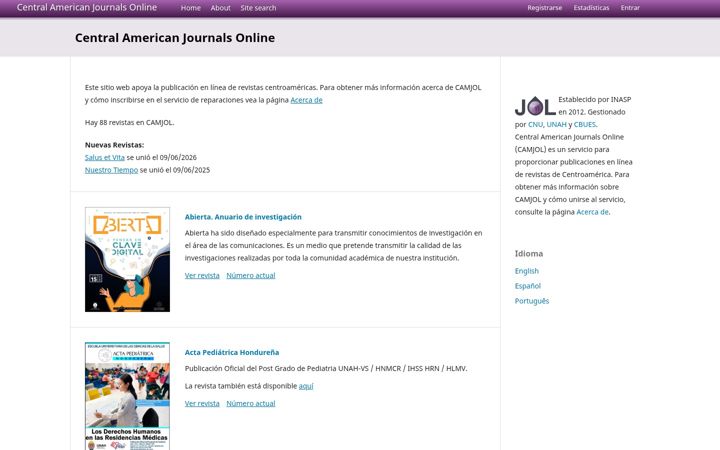
Task: Open the Home menu item
Action: [191, 8]
